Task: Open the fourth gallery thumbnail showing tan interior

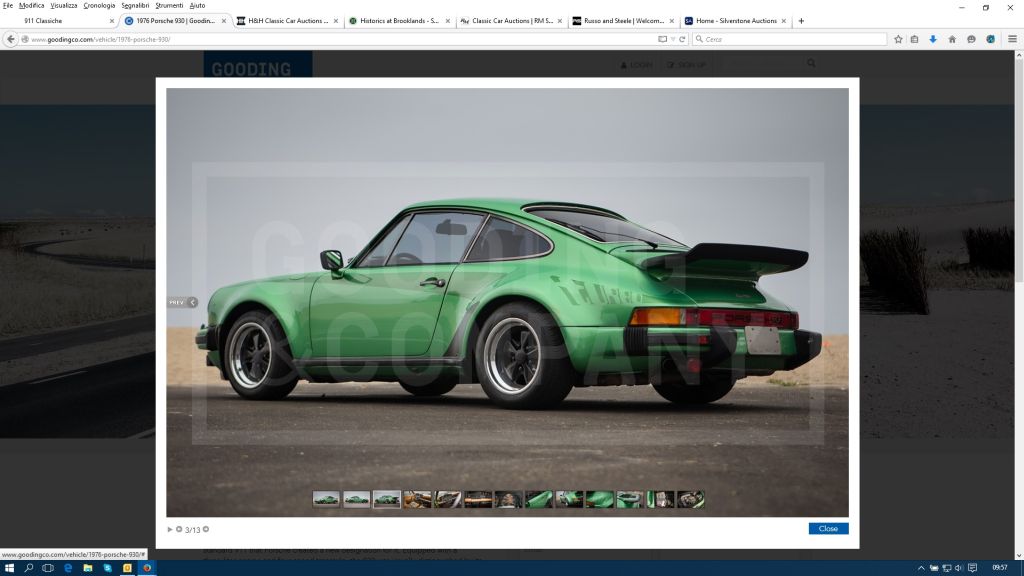Action: coord(417,500)
